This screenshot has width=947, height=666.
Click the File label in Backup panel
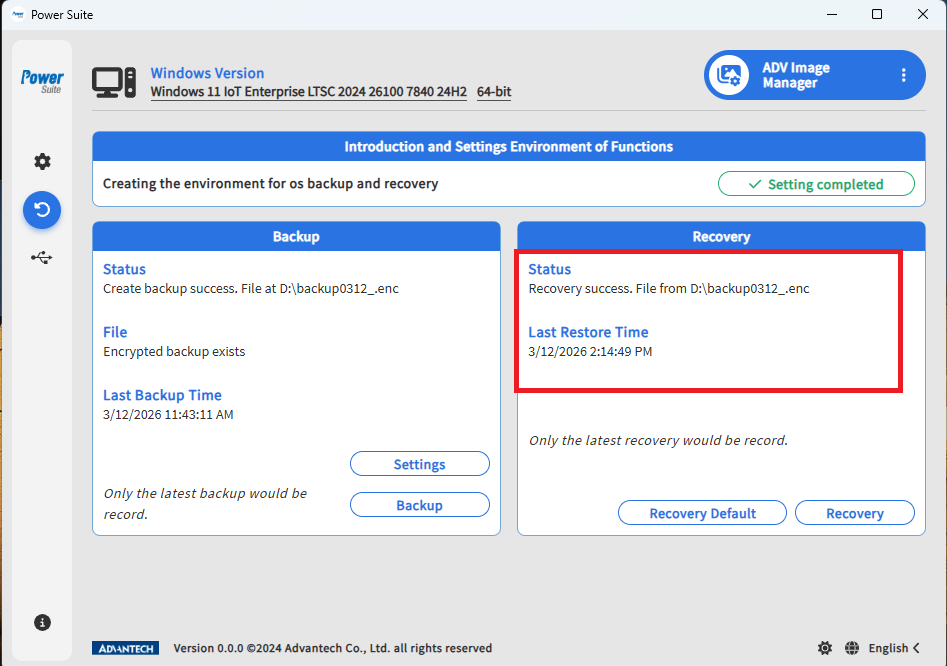115,332
